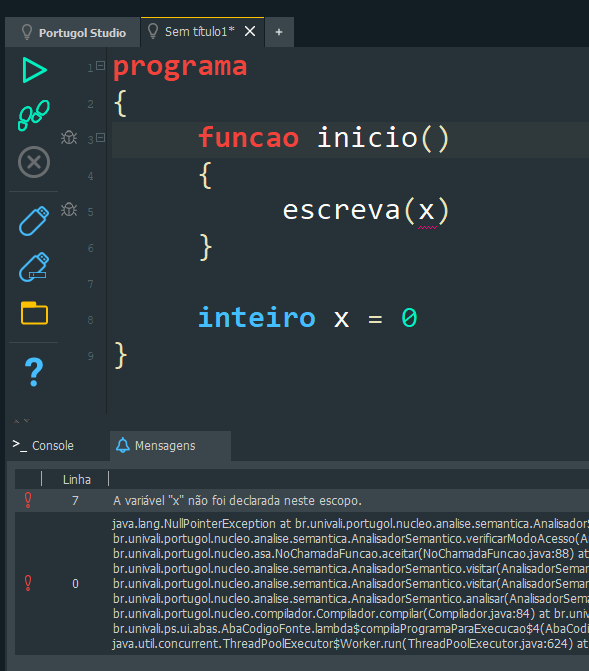Click the error icon for line 7 message
The height and width of the screenshot is (671, 589).
click(x=28, y=500)
